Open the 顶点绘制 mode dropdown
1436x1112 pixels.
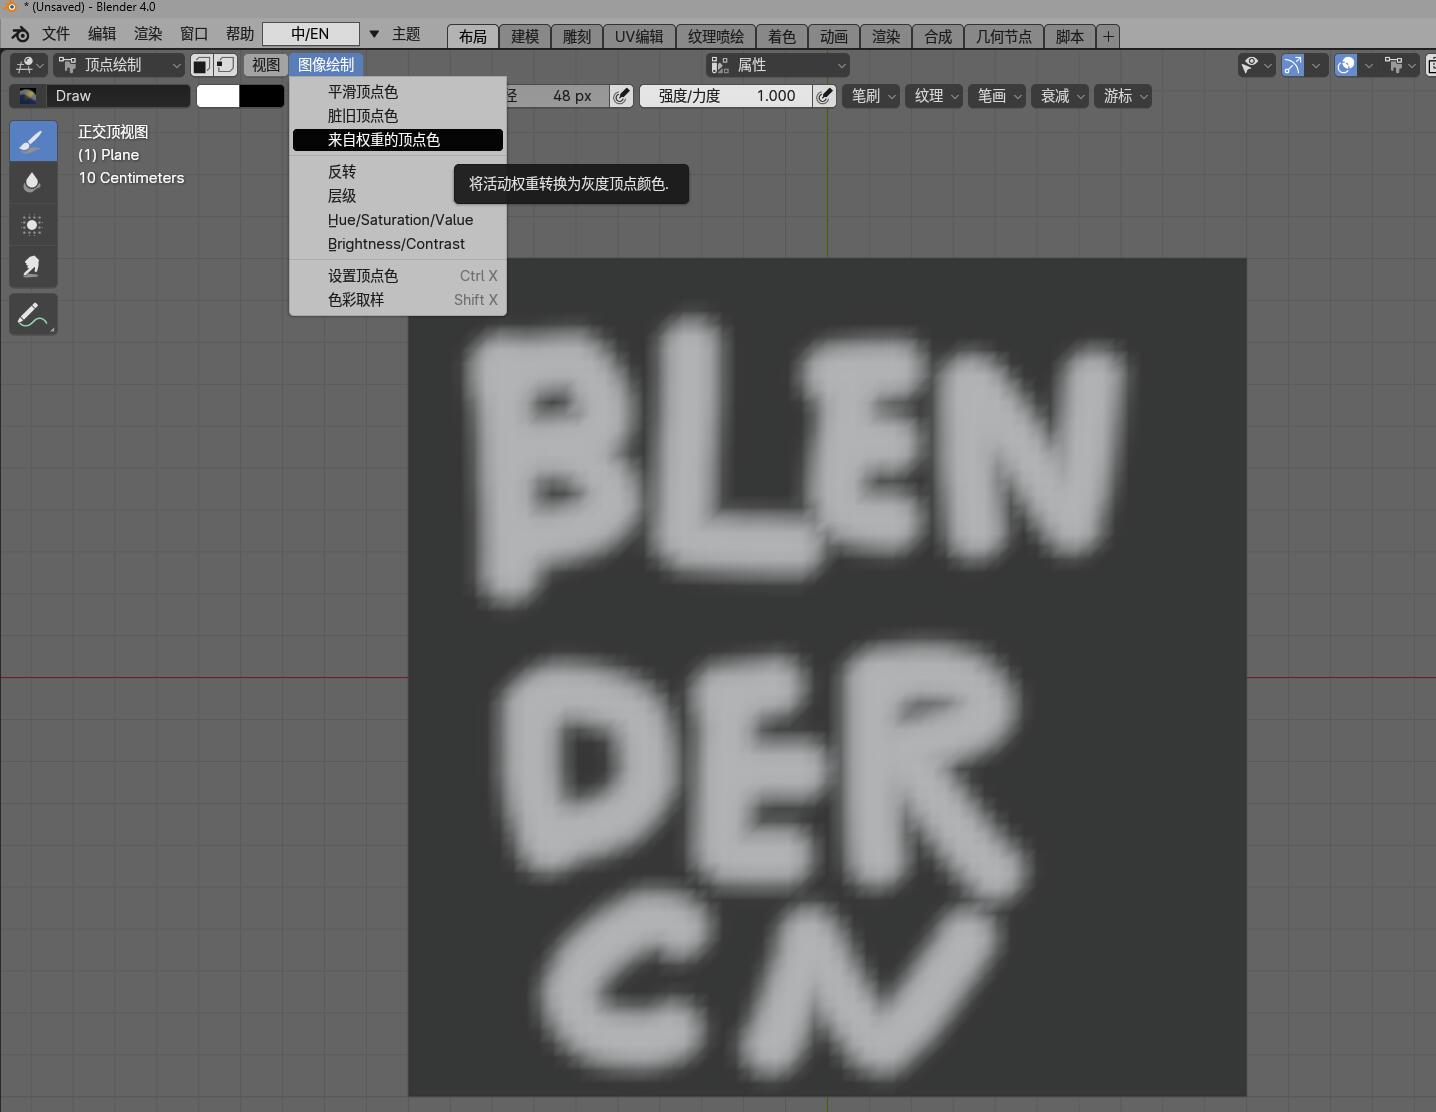[x=119, y=65]
